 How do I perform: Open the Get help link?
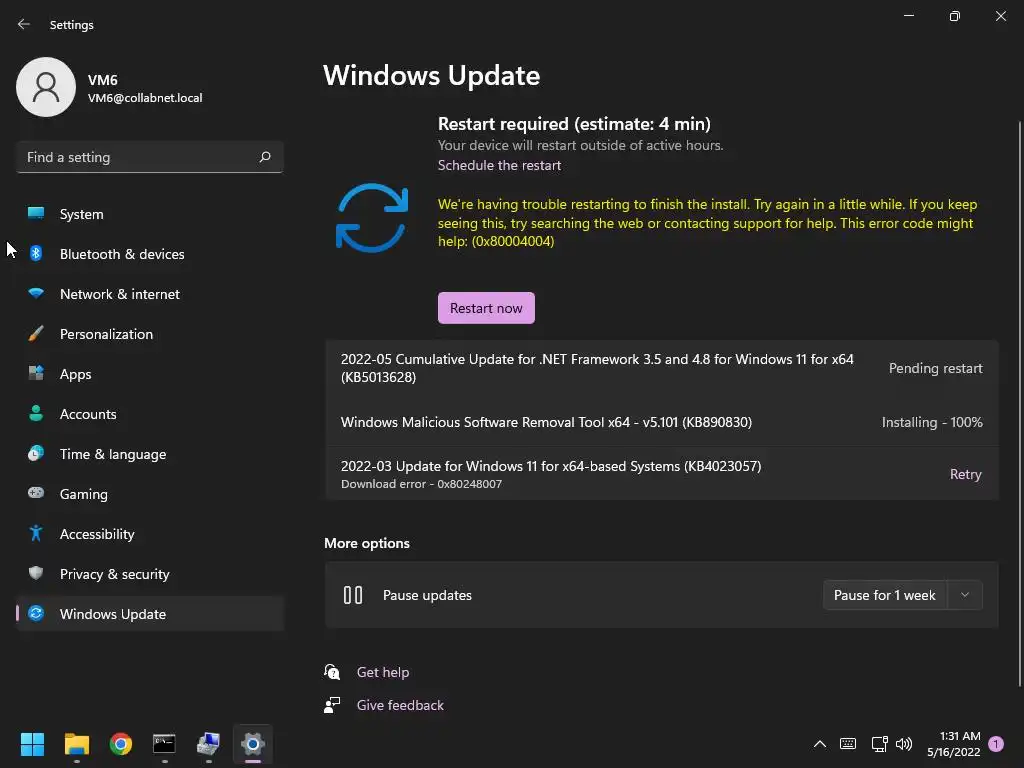383,672
